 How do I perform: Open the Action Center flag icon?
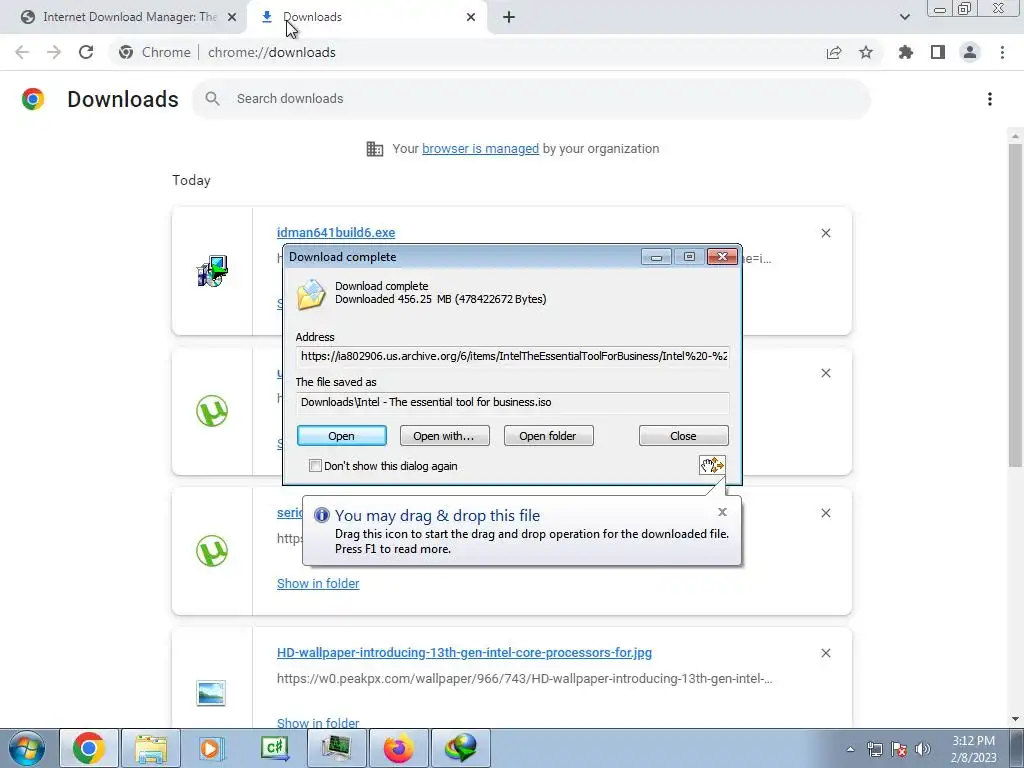[899, 749]
